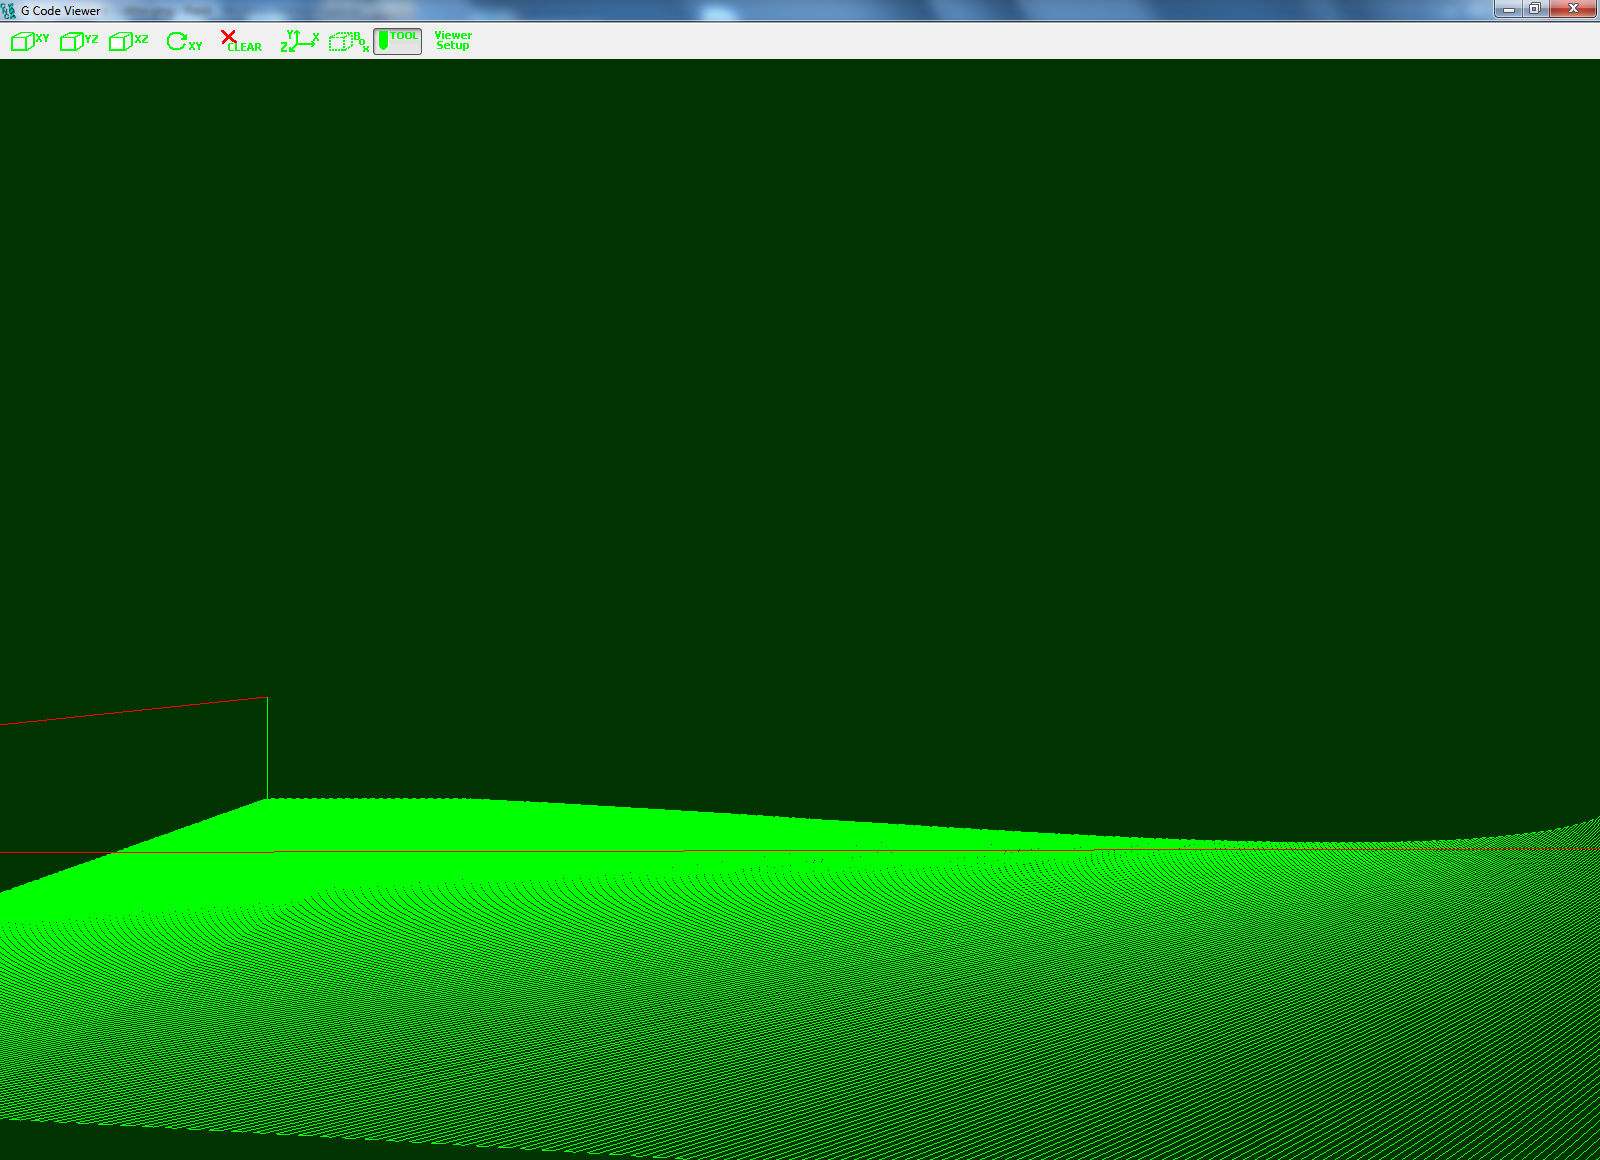The image size is (1600, 1160).
Task: Toggle the XYZ axis display
Action: [299, 41]
